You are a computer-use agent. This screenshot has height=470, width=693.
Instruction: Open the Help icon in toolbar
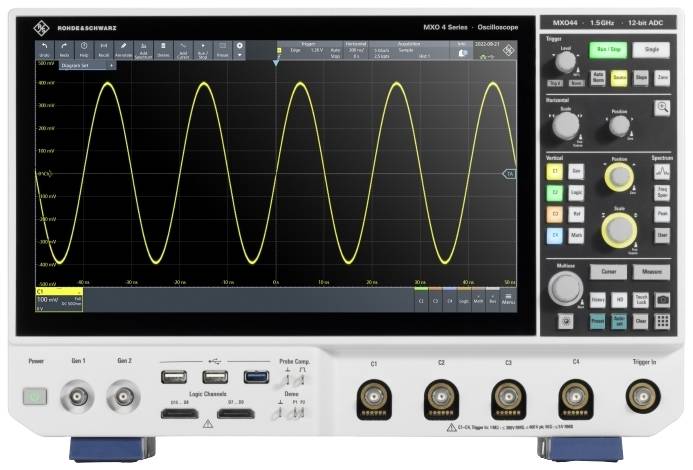point(84,49)
